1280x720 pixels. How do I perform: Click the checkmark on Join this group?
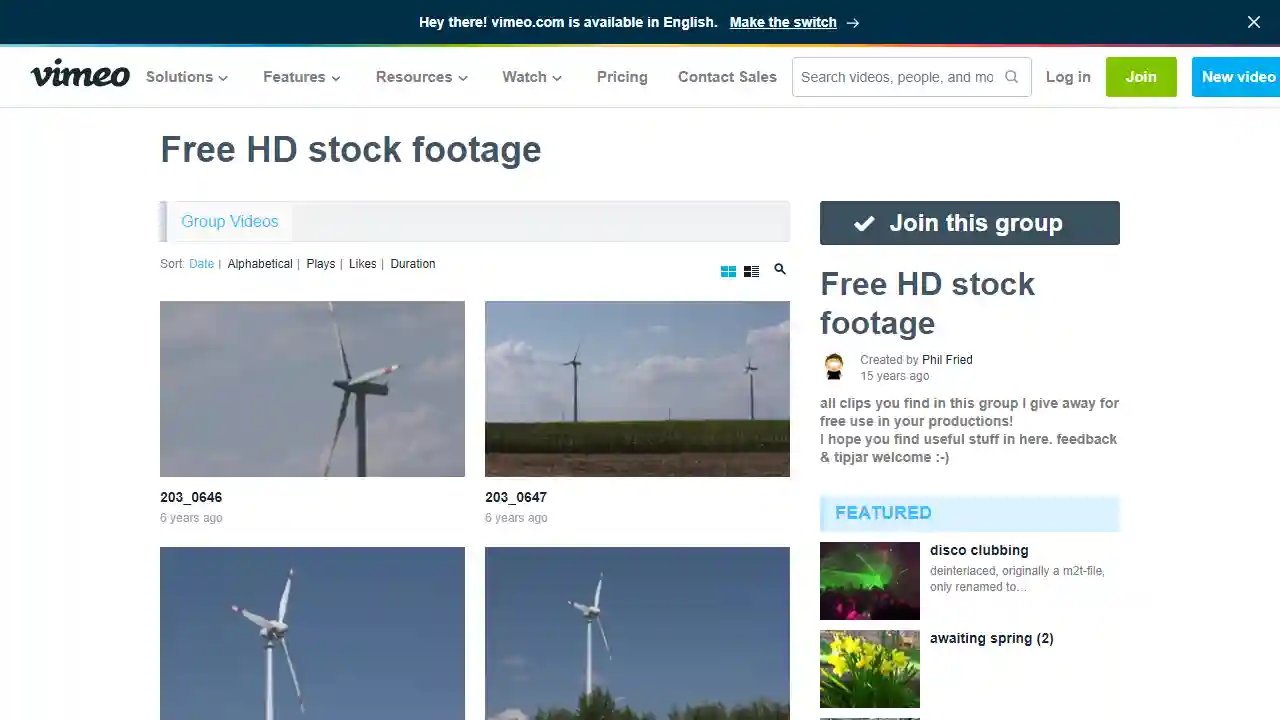point(864,223)
